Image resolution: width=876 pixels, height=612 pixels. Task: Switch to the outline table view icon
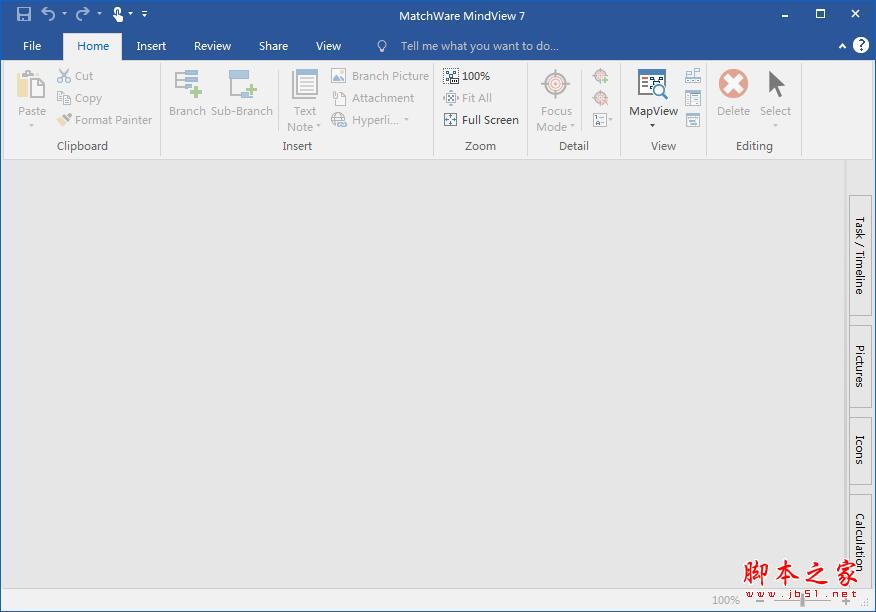pyautogui.click(x=693, y=98)
